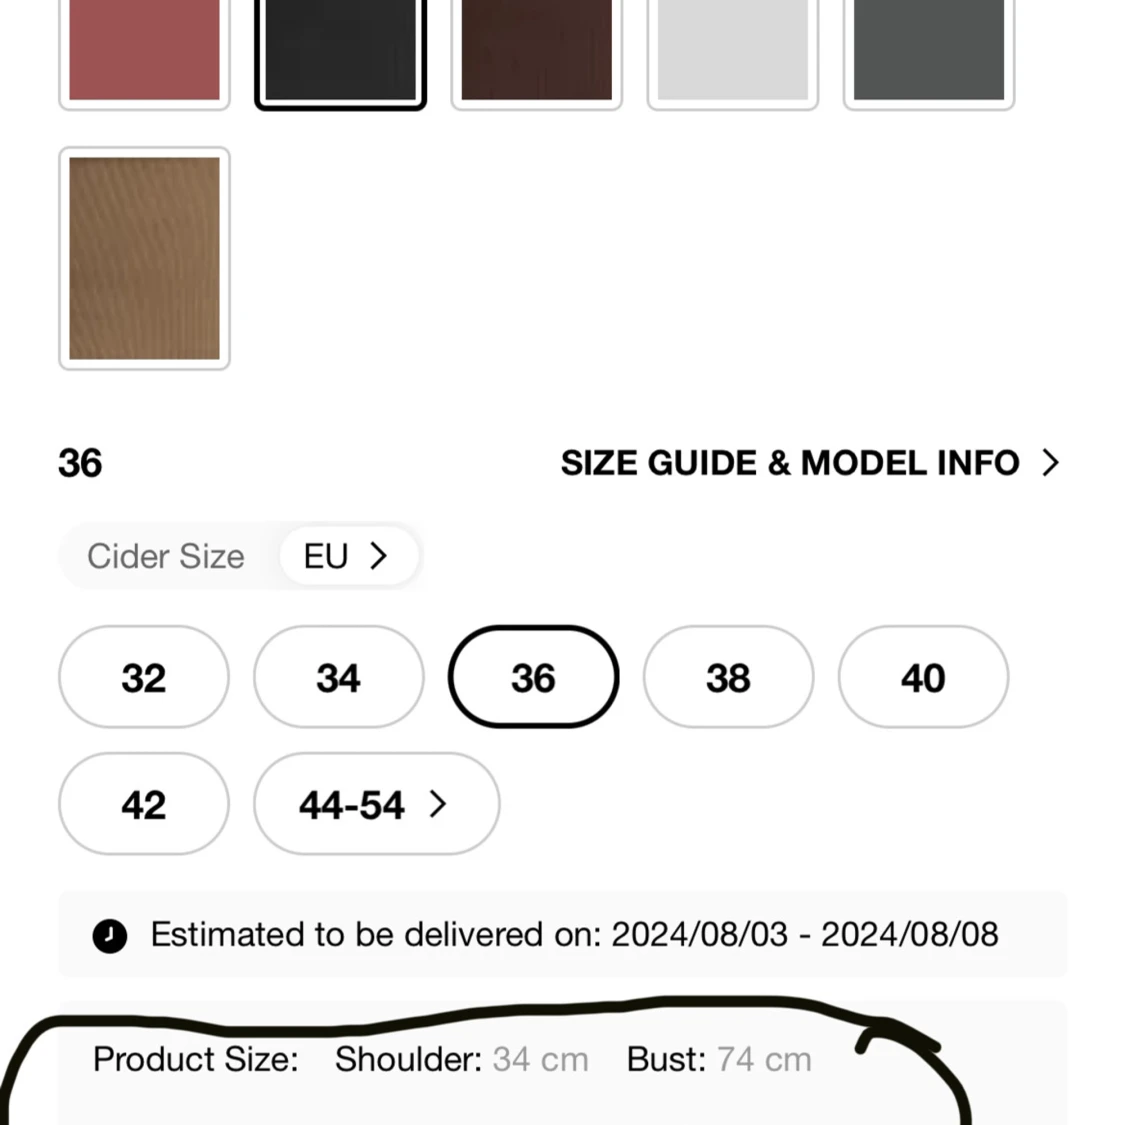Click the clock icon beside delivery estimate
The height and width of the screenshot is (1125, 1125).
click(x=110, y=936)
